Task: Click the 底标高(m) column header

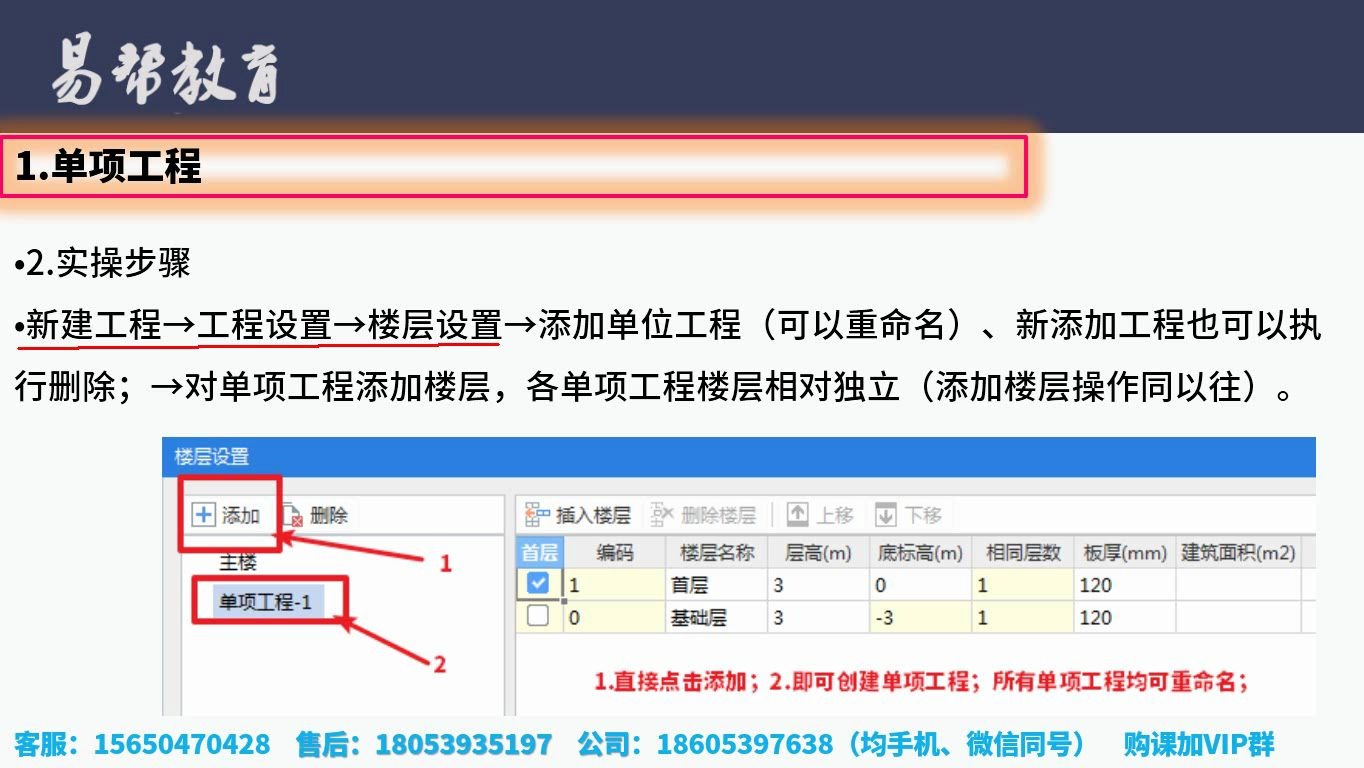Action: [x=921, y=552]
